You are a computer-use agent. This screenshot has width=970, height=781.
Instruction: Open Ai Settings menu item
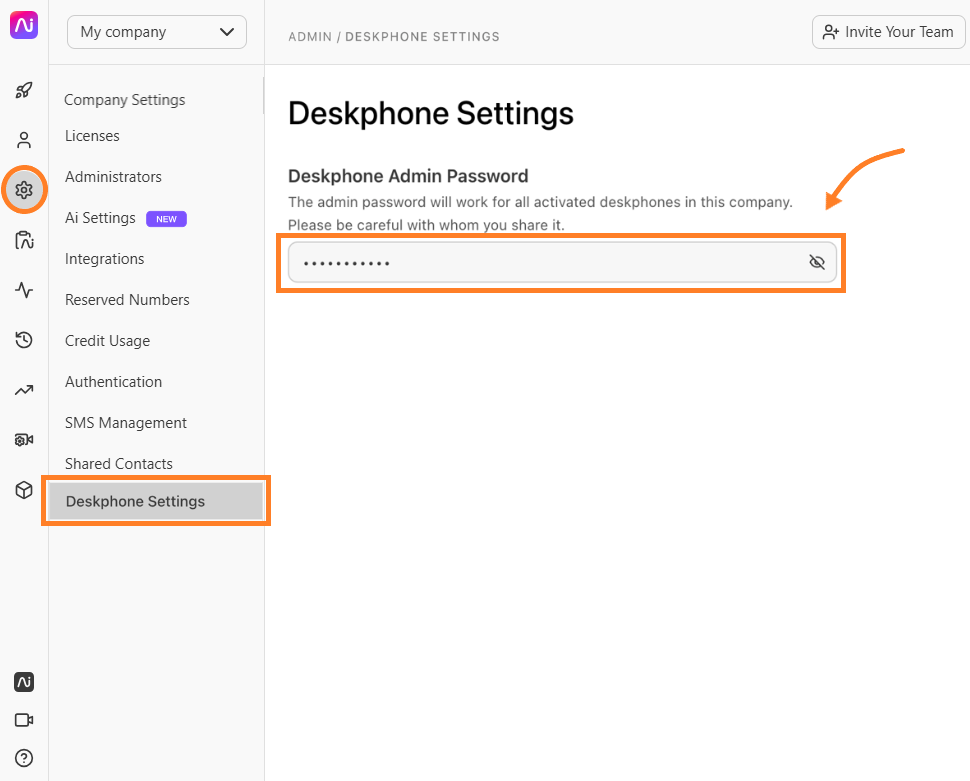[100, 218]
